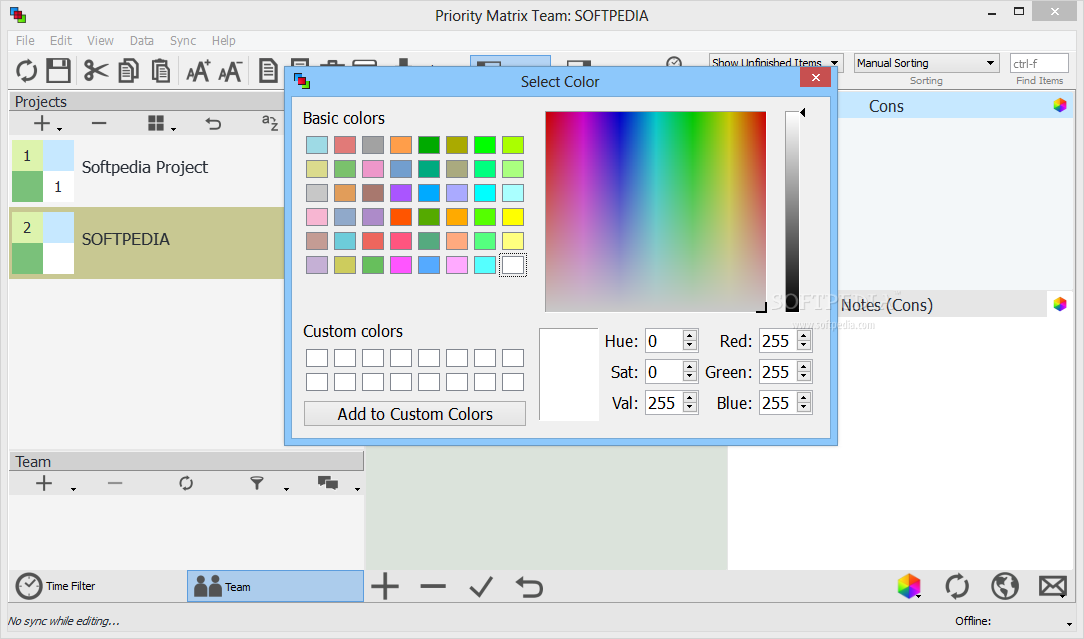
Task: Click the Hue value input field
Action: pos(664,341)
